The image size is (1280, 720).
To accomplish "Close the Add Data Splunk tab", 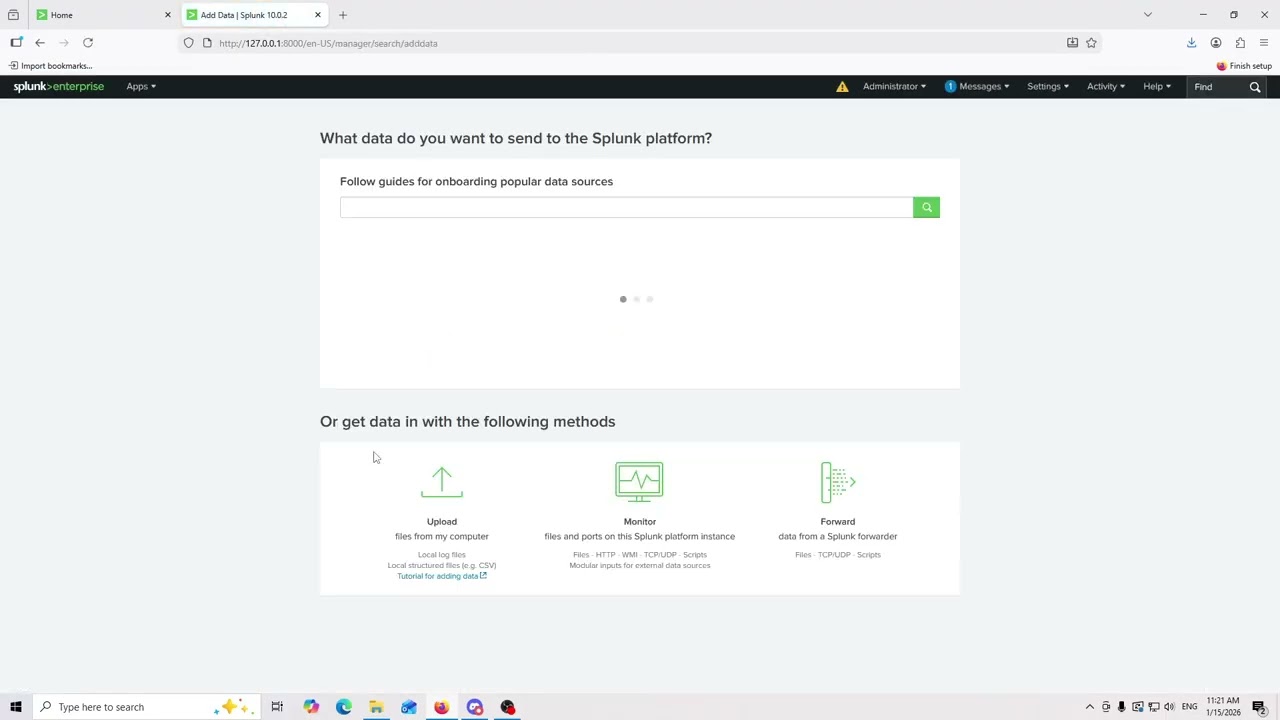I will pyautogui.click(x=318, y=15).
